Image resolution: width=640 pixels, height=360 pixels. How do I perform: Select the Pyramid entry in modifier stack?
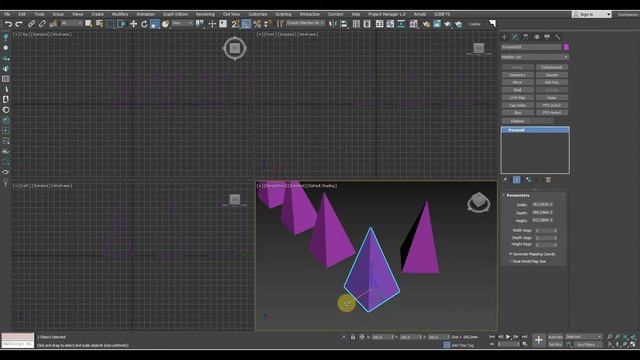(x=535, y=130)
